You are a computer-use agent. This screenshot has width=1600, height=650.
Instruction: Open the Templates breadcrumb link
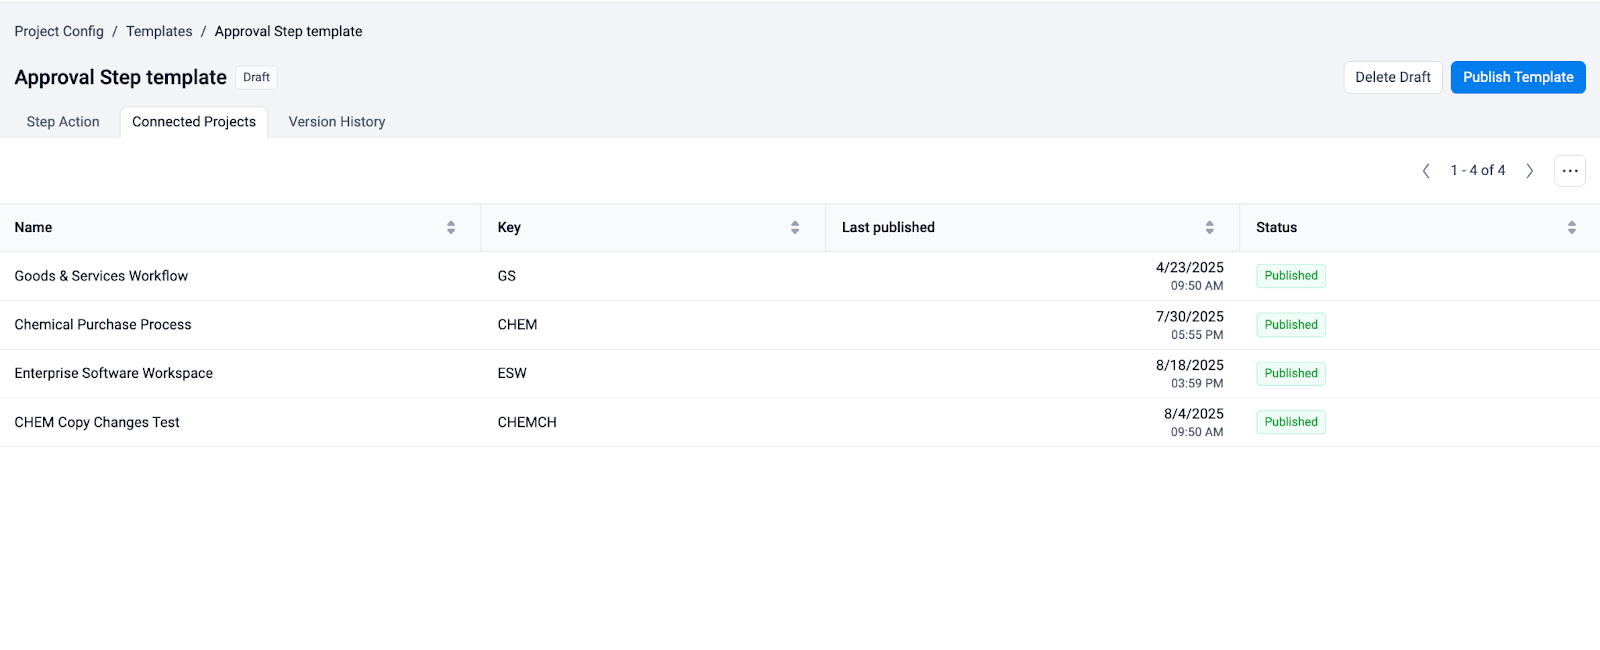159,31
